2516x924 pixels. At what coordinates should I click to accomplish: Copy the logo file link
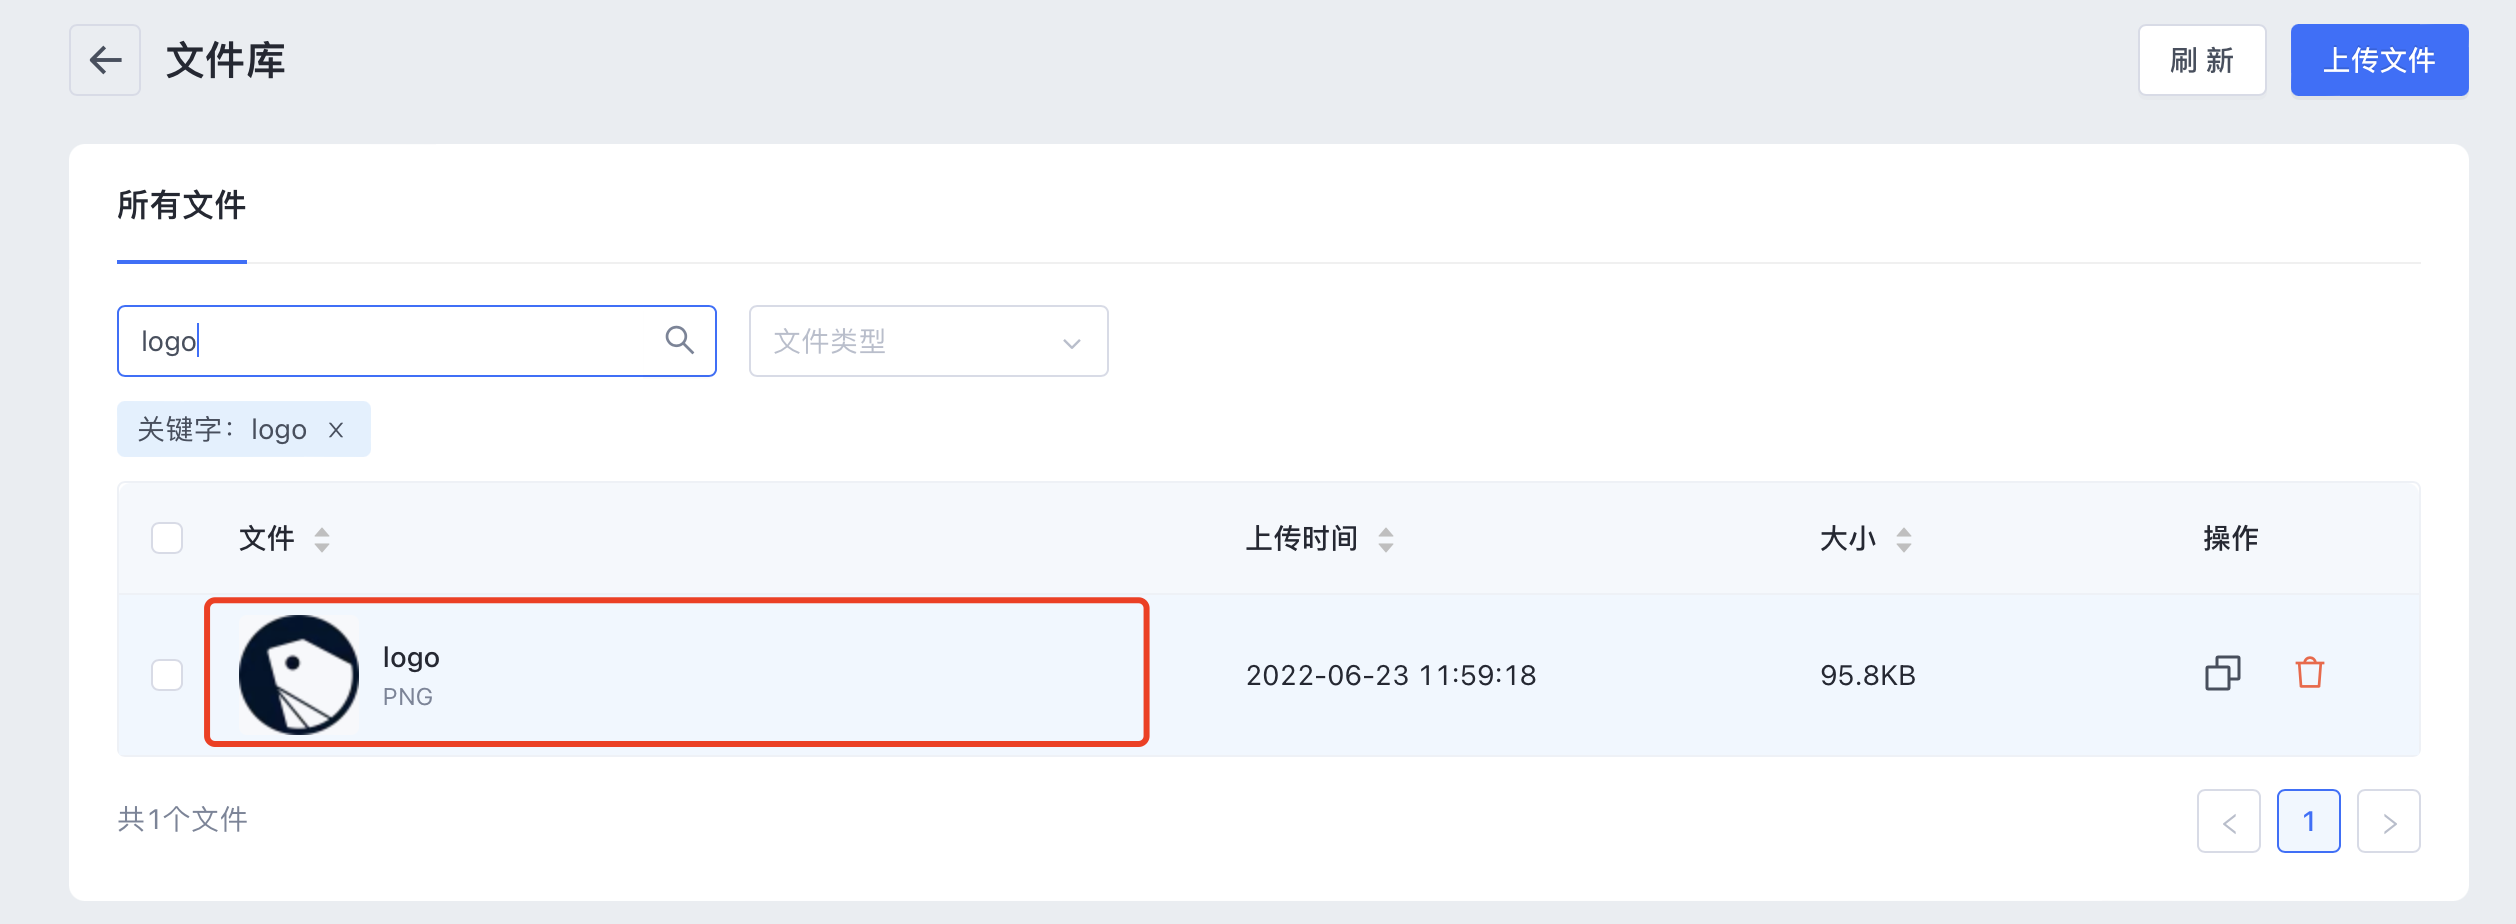tap(2222, 673)
